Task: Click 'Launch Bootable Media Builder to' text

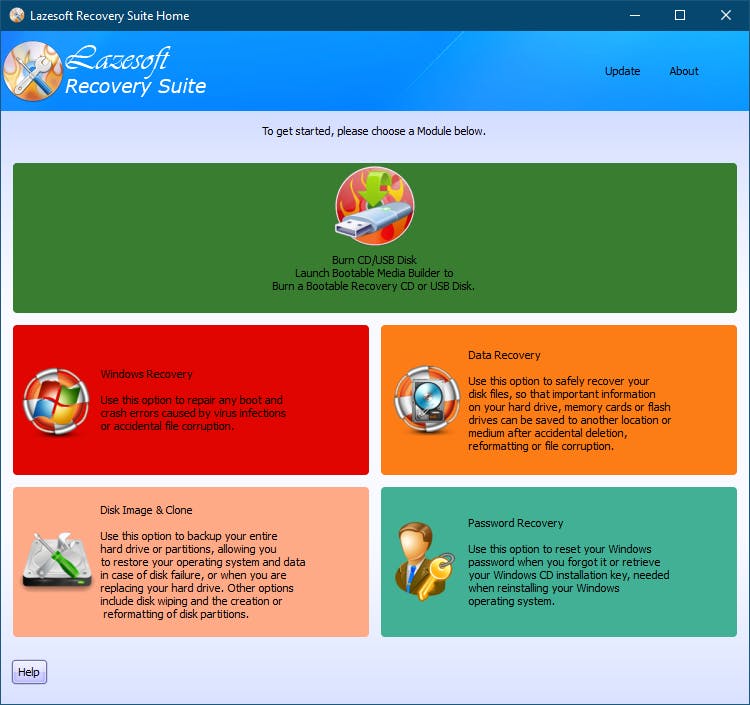Action: (374, 273)
